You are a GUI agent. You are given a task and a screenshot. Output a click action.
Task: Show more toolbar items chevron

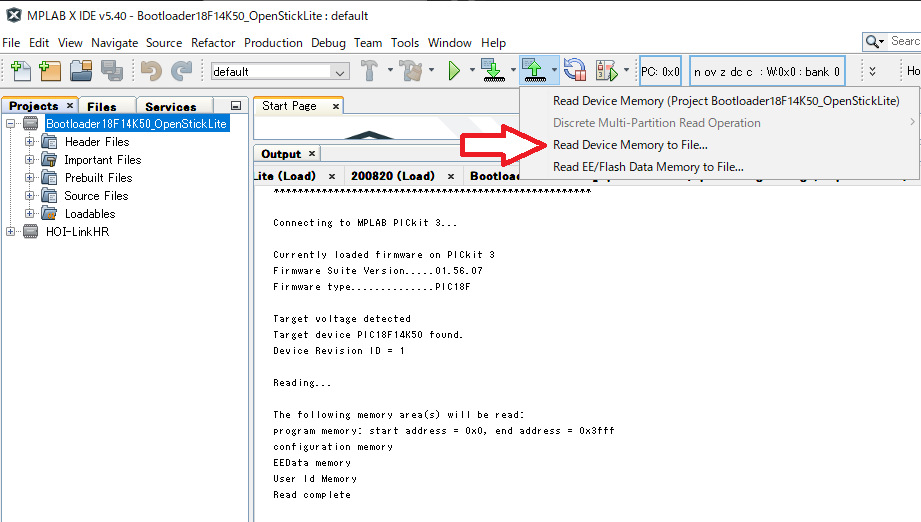coord(872,71)
